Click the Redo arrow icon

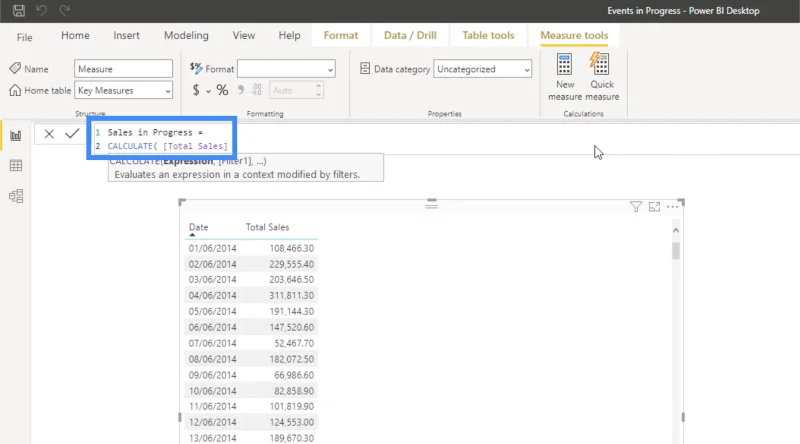coord(64,10)
